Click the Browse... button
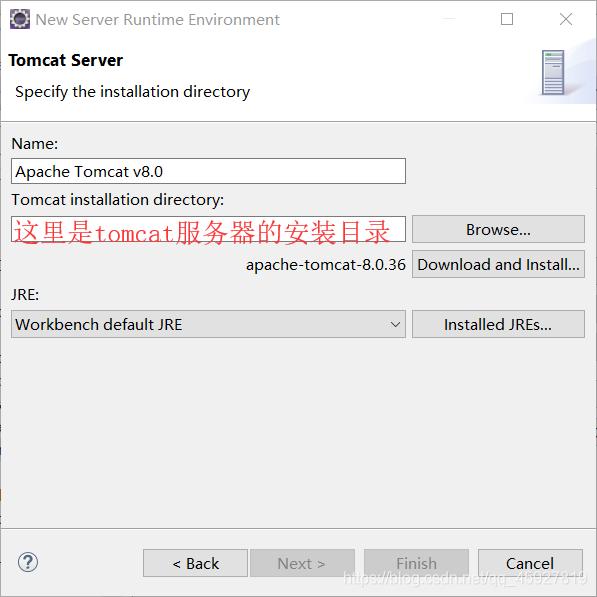597x597 pixels. pyautogui.click(x=498, y=229)
